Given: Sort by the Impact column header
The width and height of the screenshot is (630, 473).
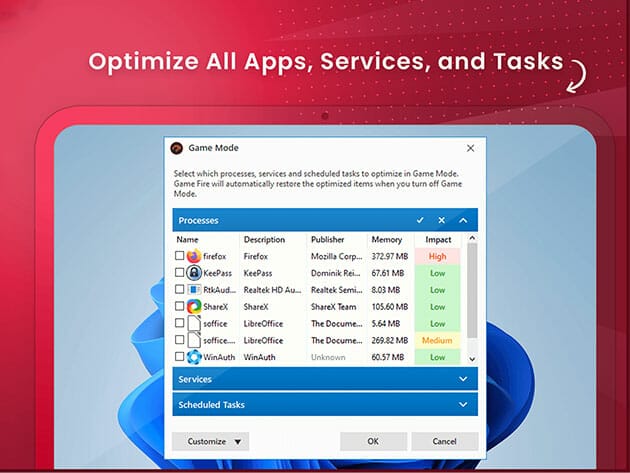Looking at the screenshot, I should tap(438, 240).
